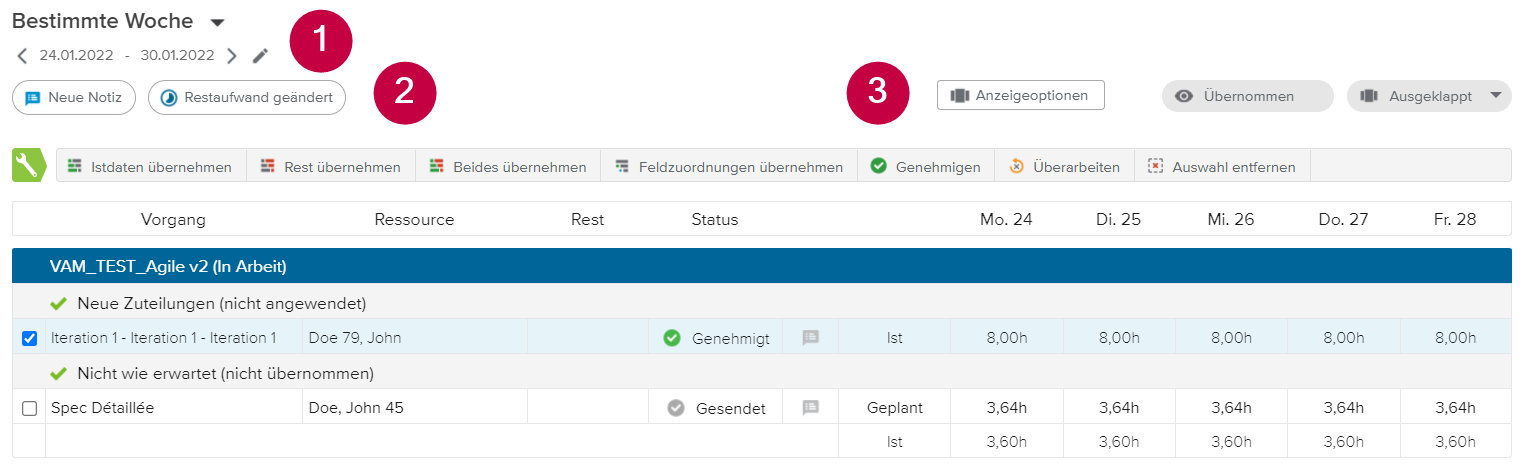Uncheck the Iteration 1 row checkbox
The width and height of the screenshot is (1522, 475).
click(29, 339)
